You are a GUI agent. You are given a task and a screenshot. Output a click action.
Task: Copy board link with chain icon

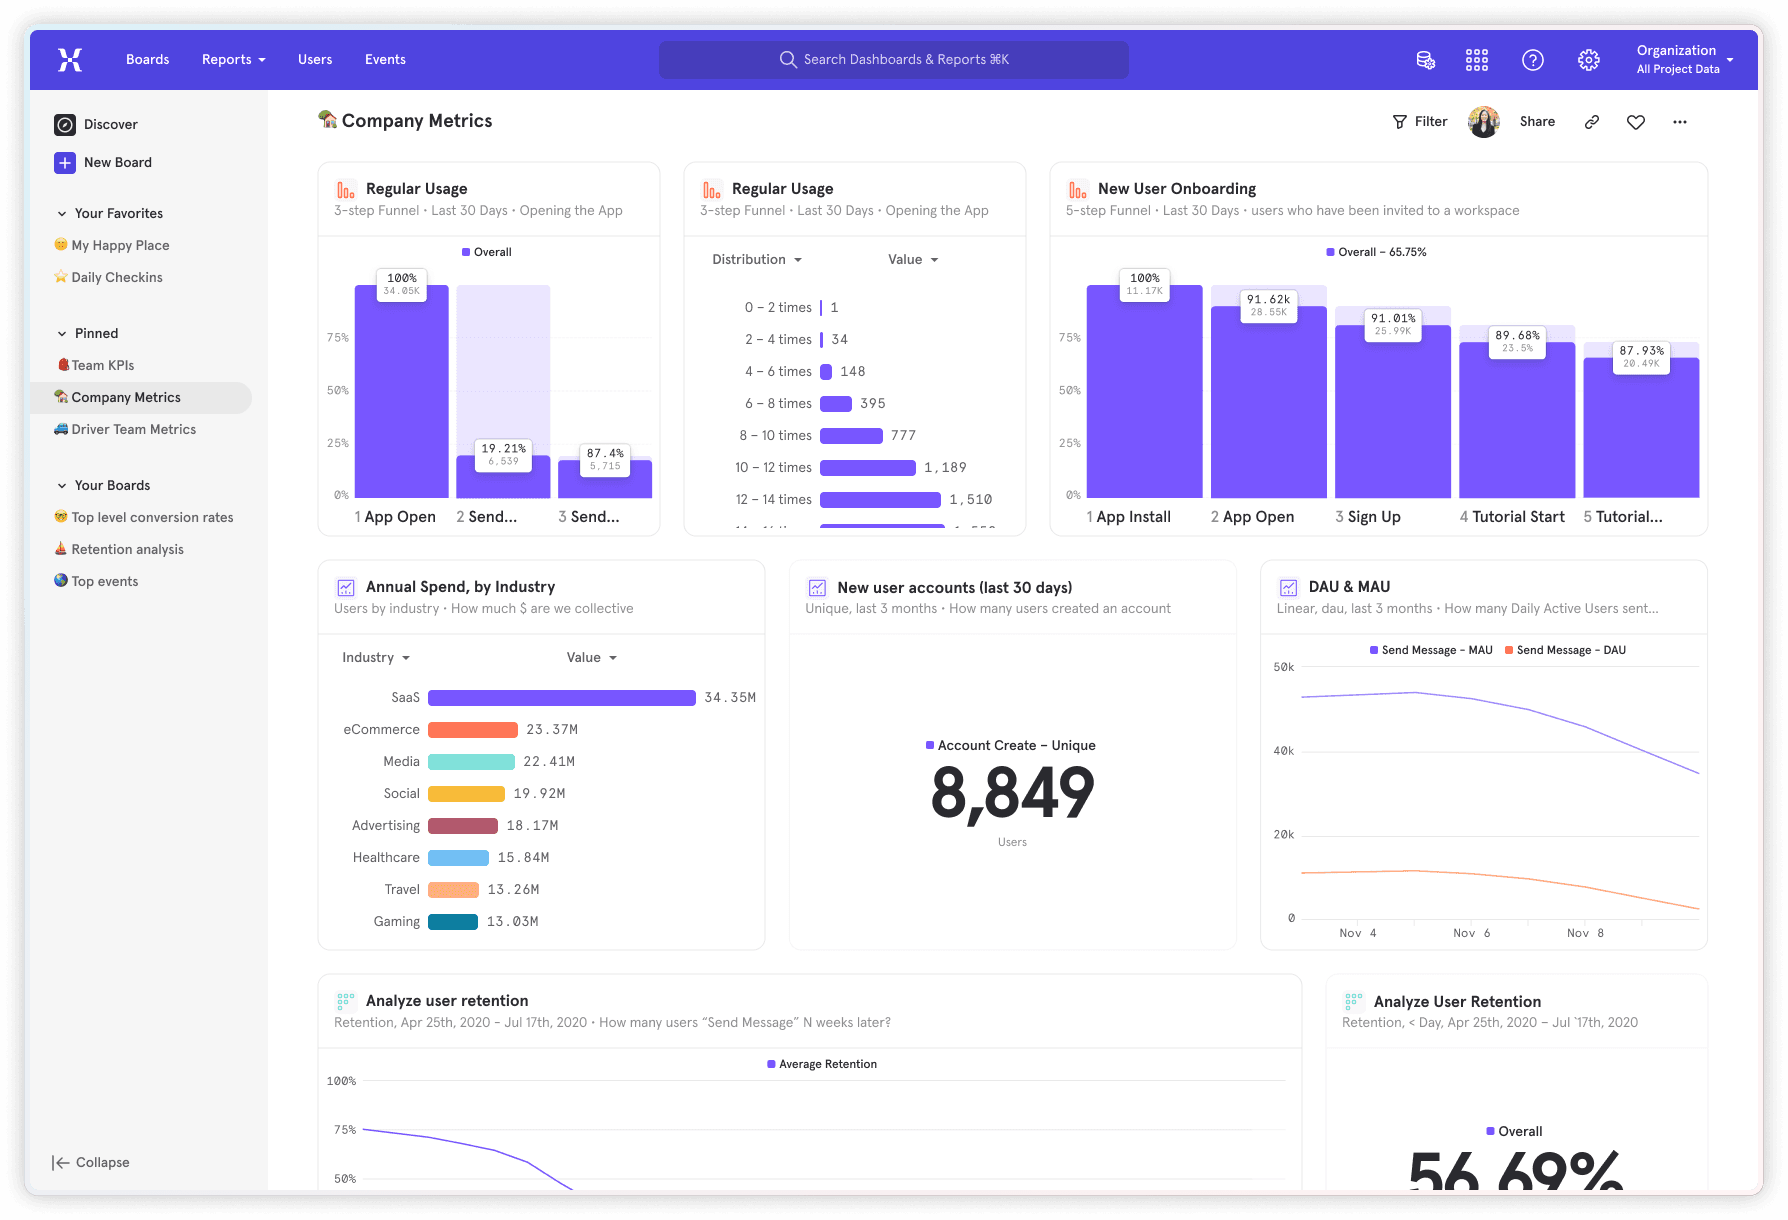1592,122
